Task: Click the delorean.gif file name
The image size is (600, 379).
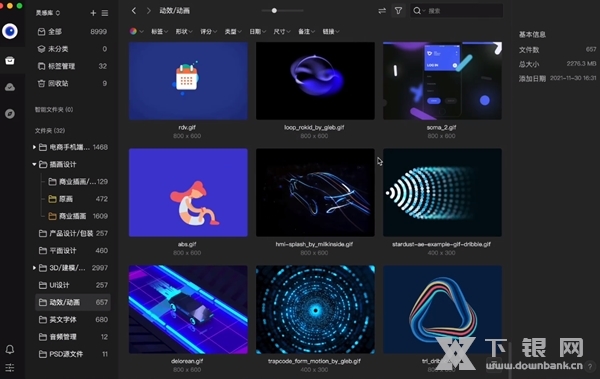Action: pos(187,361)
